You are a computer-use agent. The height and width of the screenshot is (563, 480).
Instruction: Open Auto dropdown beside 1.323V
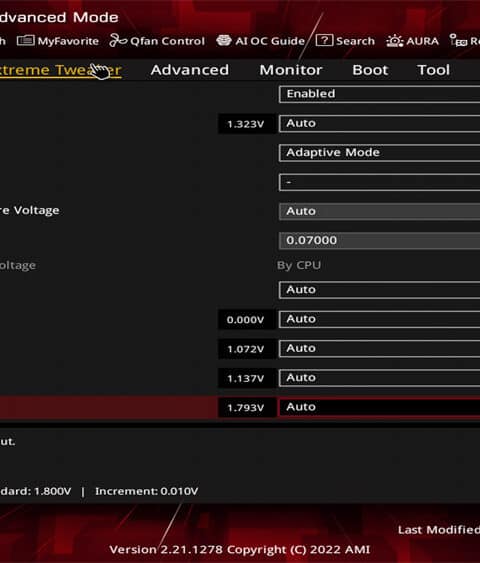379,124
